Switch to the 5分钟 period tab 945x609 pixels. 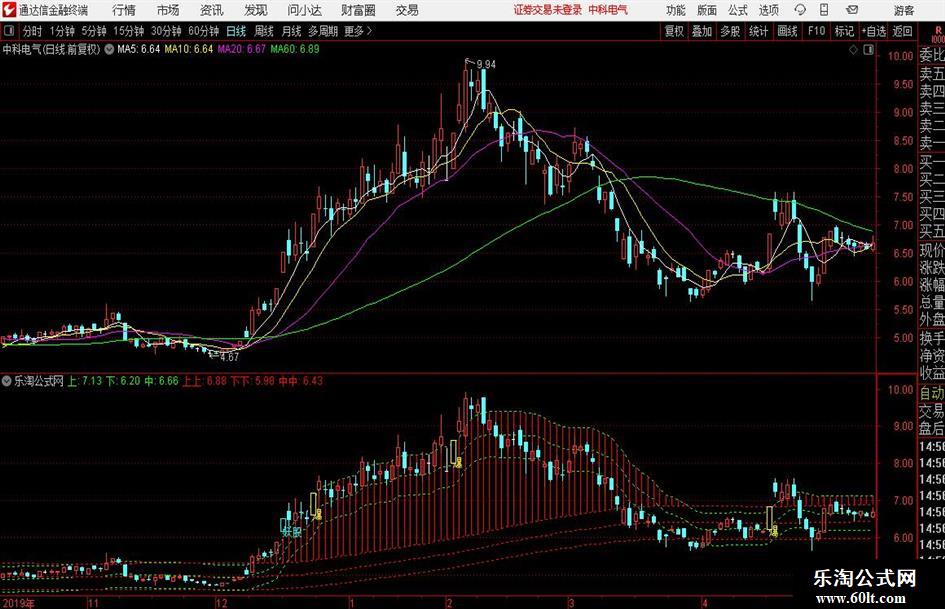pos(94,31)
